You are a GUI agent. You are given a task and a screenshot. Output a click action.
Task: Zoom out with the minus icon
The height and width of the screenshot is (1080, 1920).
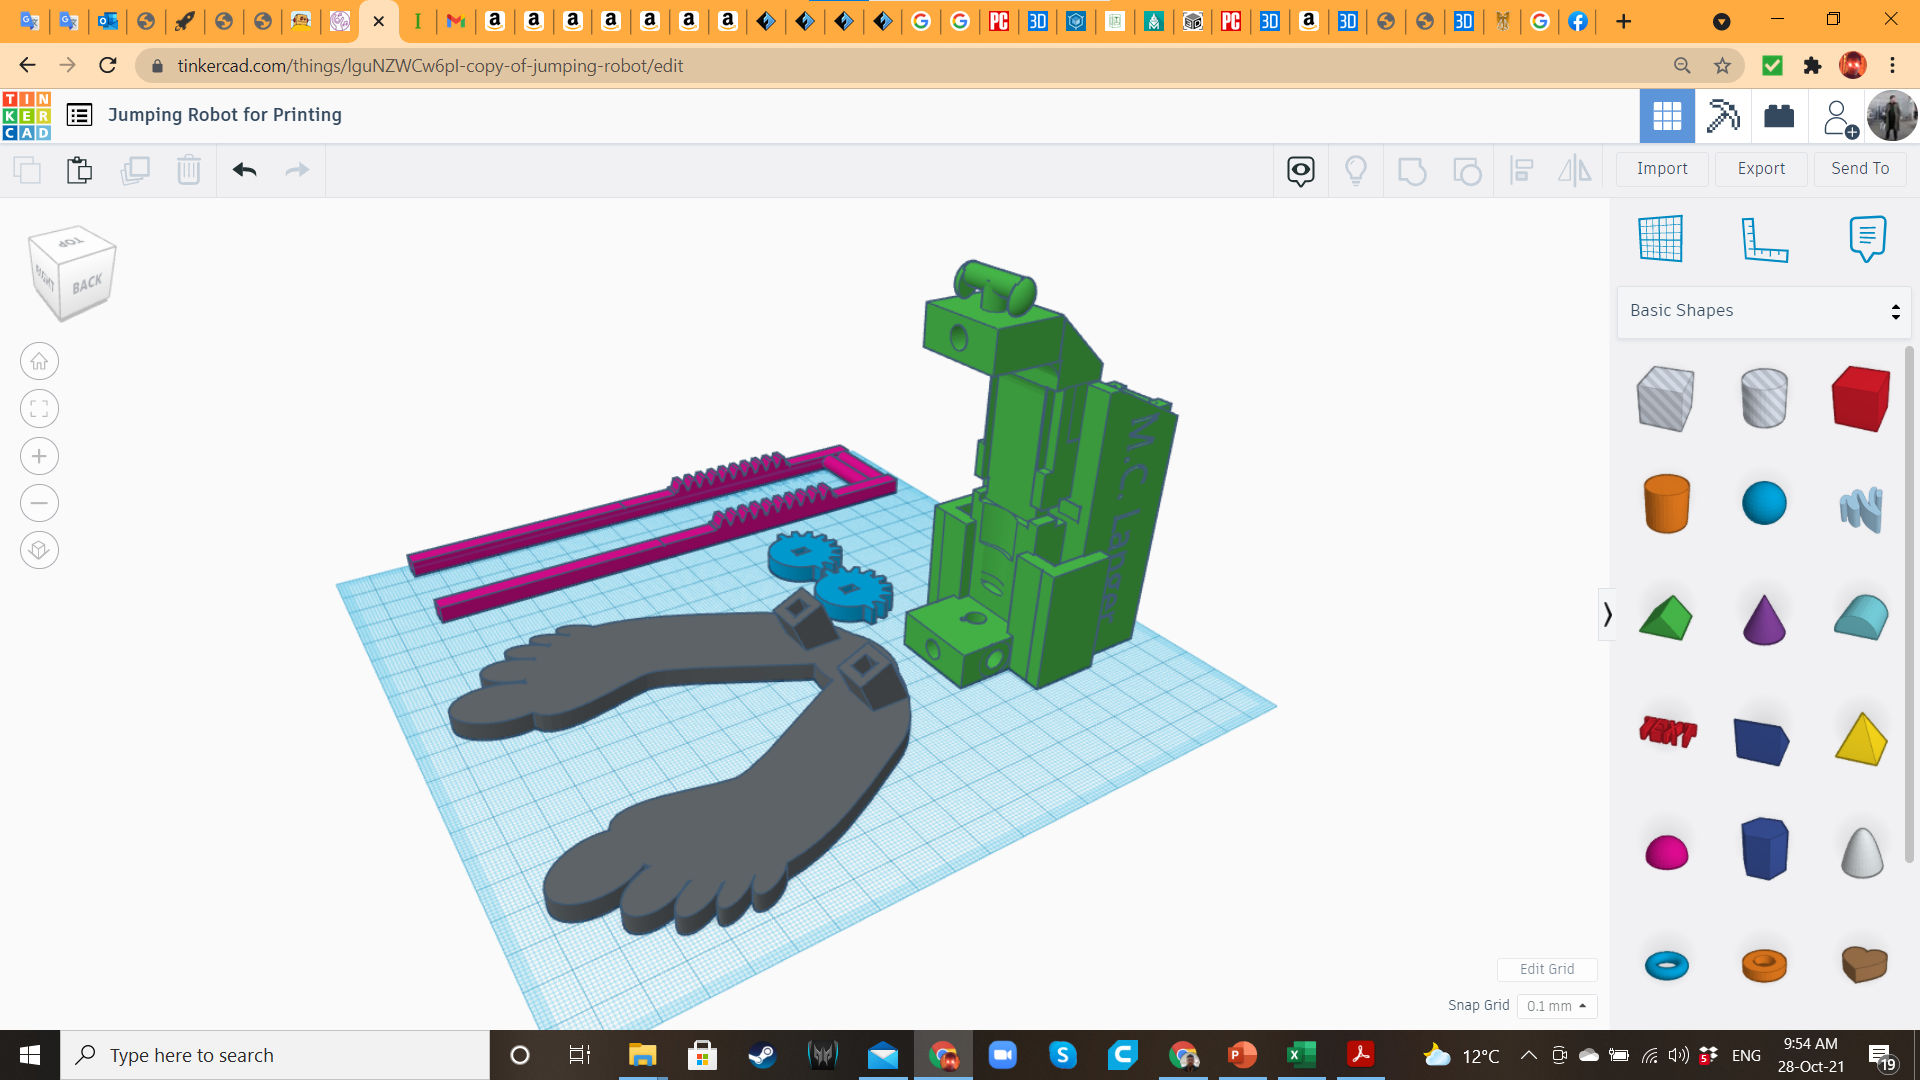39,503
